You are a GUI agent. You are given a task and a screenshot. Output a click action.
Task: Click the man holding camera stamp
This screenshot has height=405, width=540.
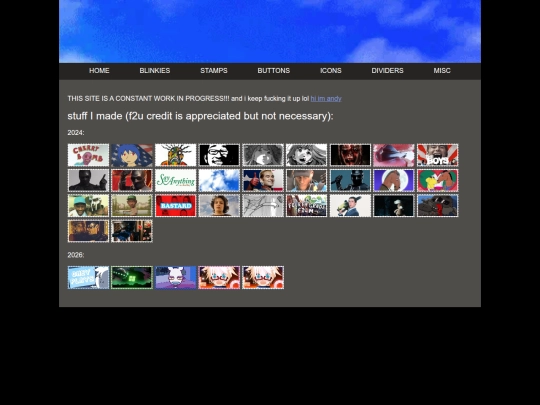click(x=350, y=206)
